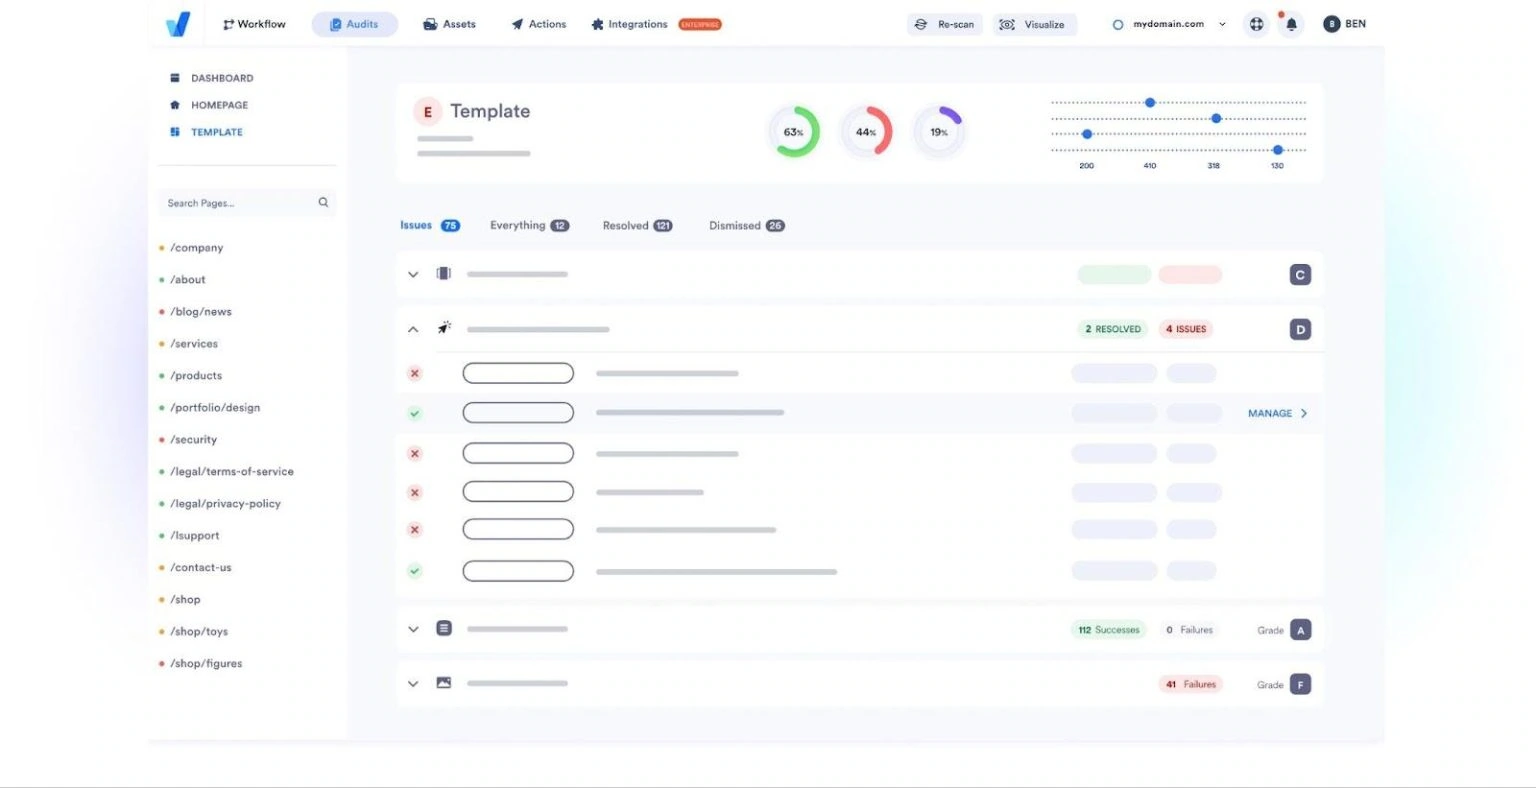Click the blue checkmark app logo
The height and width of the screenshot is (788, 1536).
click(x=178, y=24)
